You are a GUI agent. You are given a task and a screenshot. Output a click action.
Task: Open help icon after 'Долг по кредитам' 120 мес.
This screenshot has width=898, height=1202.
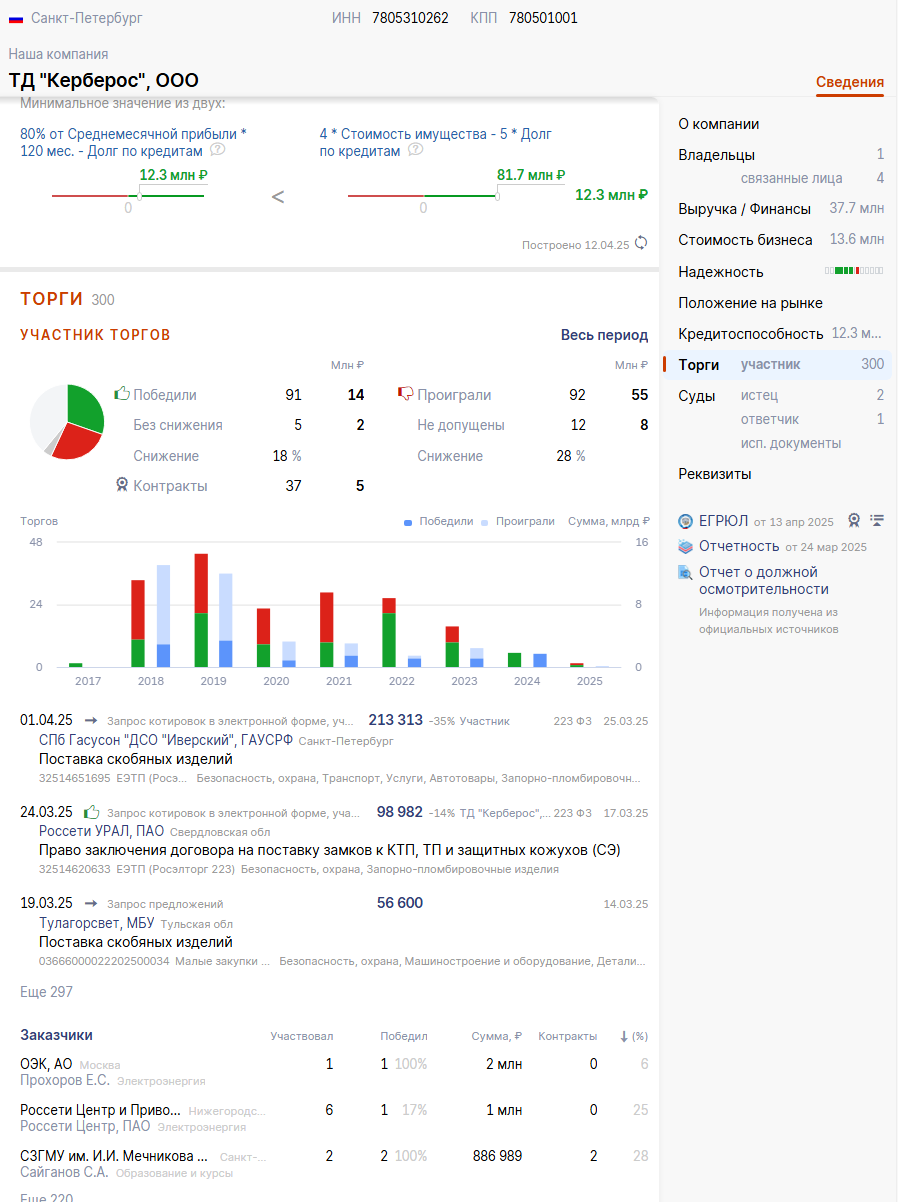click(217, 150)
